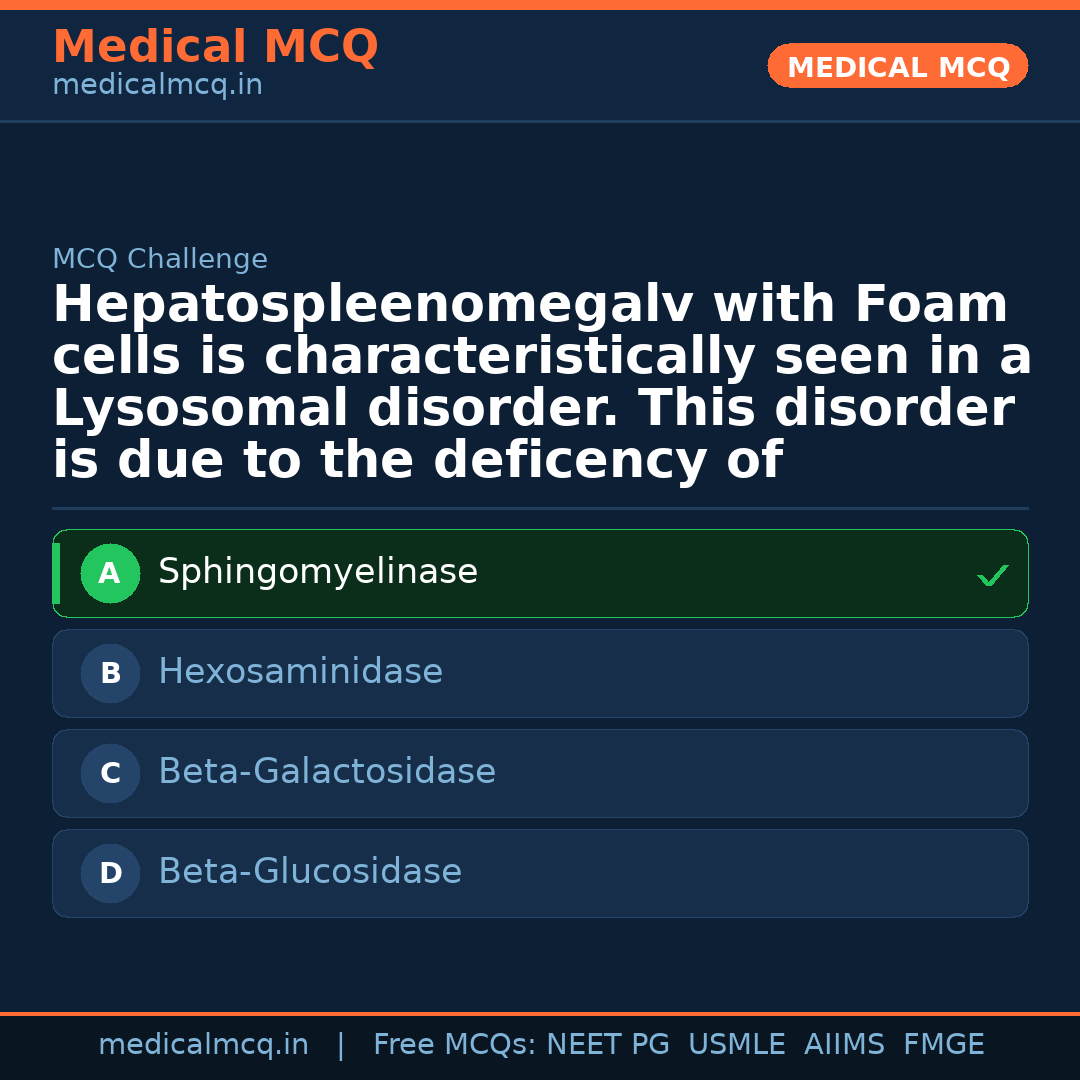Image resolution: width=1080 pixels, height=1080 pixels.
Task: Open the Medical MCQ header title
Action: pyautogui.click(x=215, y=47)
